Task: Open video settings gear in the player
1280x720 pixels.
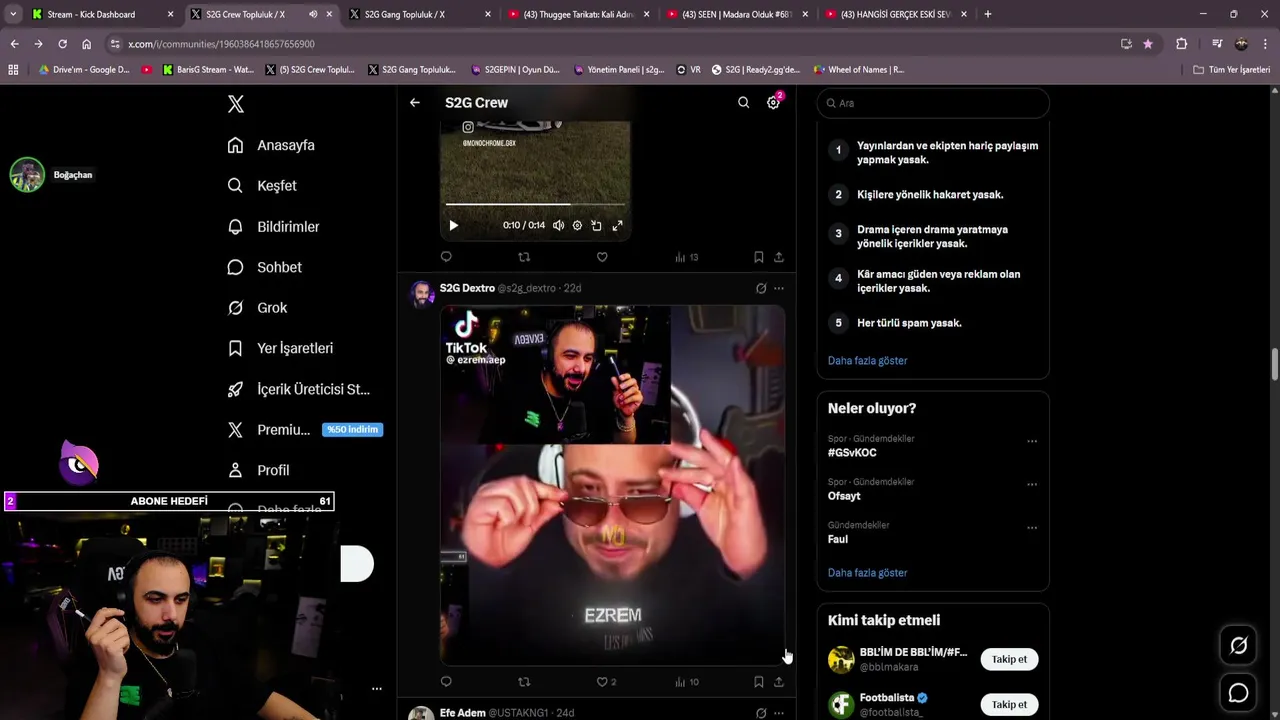Action: pos(577,226)
